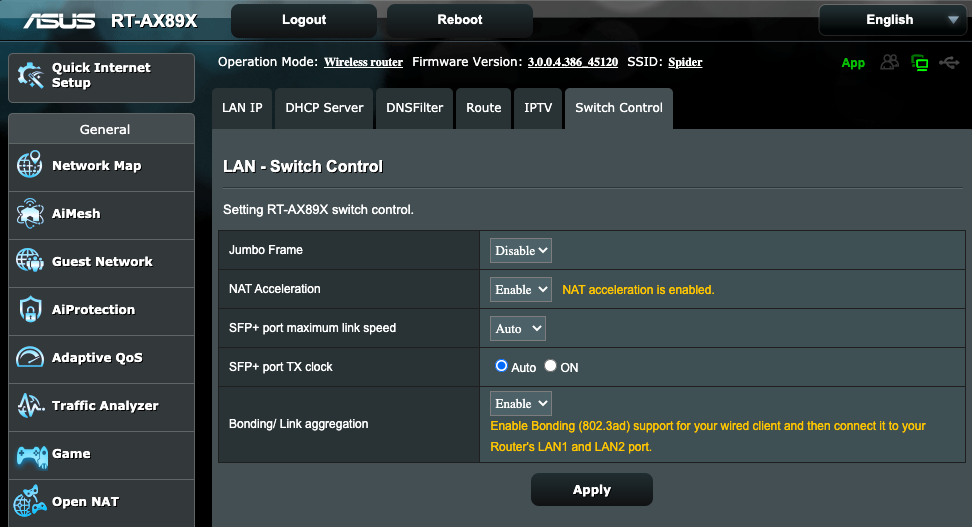Click the Logout button
The image size is (972, 527).
coord(304,20)
